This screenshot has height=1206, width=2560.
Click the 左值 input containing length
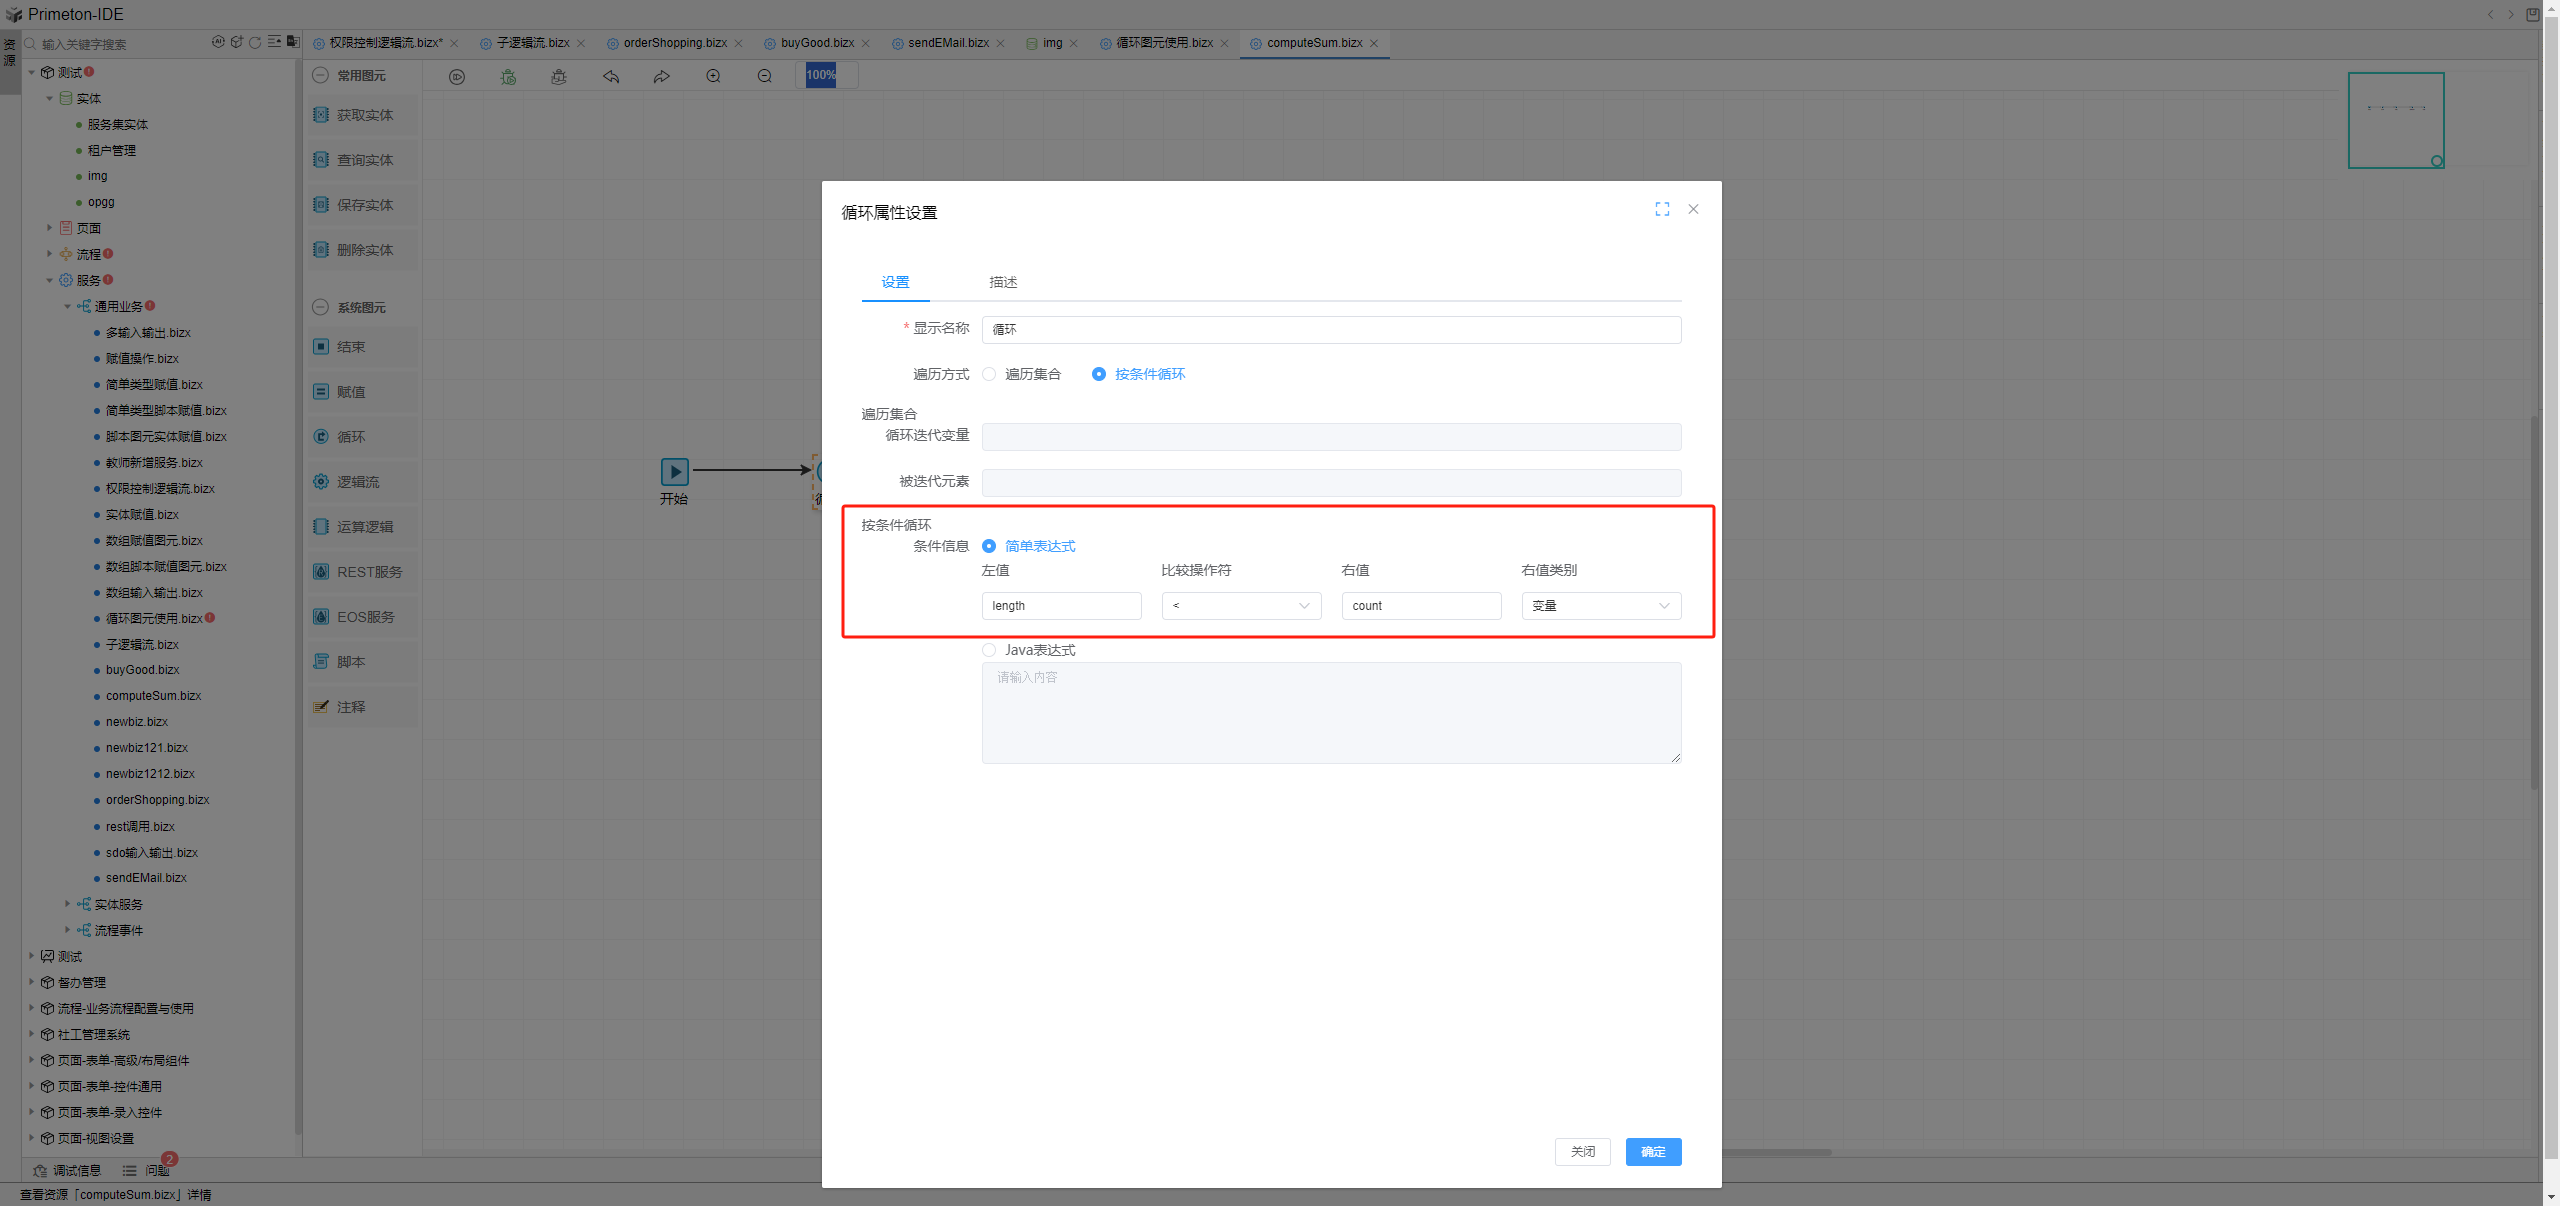(x=1060, y=606)
